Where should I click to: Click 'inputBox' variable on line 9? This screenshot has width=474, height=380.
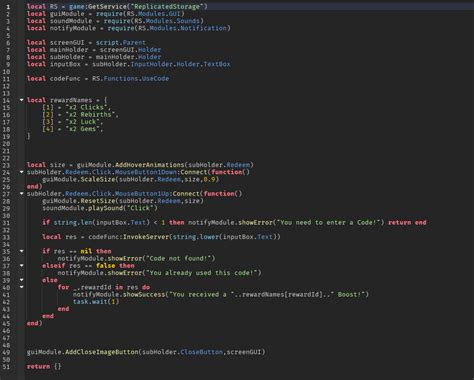tap(65, 64)
